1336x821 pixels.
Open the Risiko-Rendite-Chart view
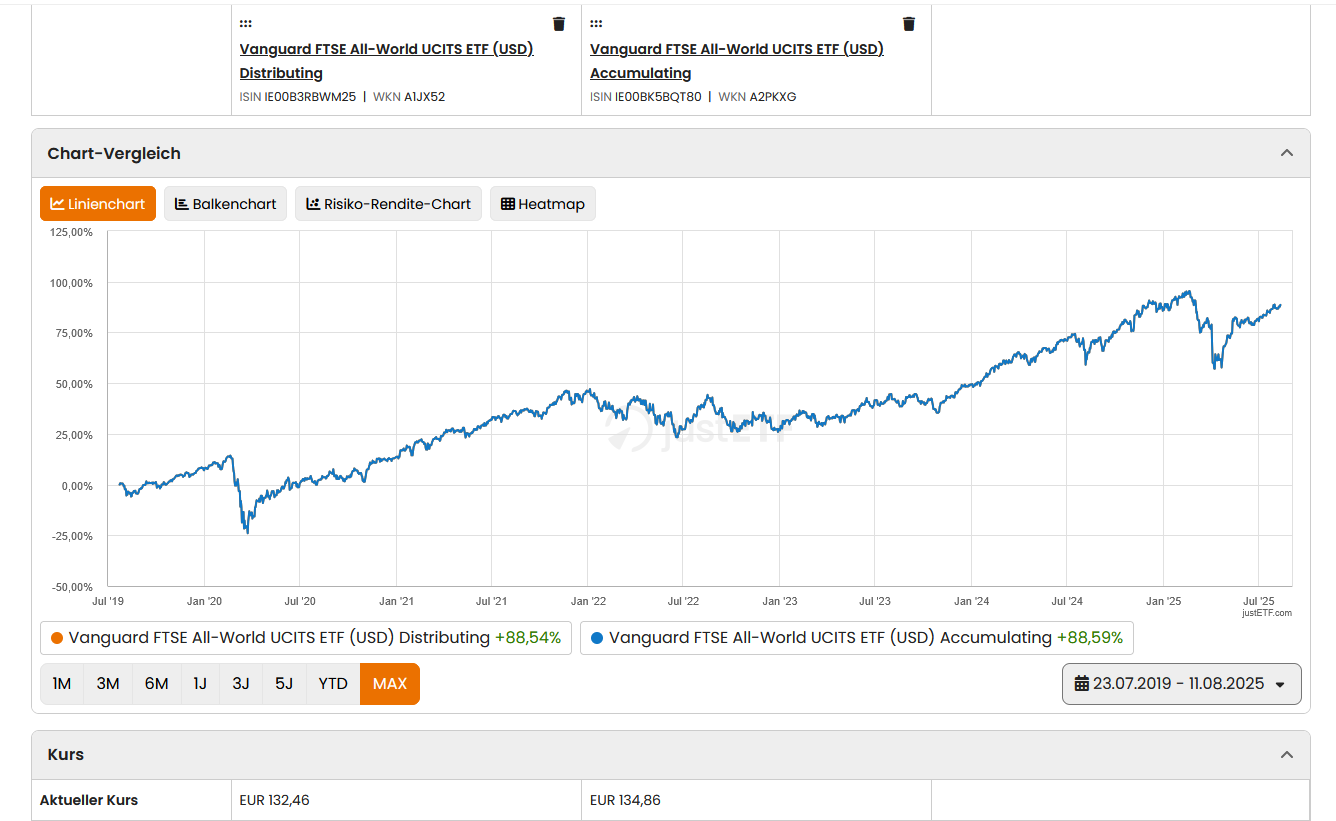click(388, 204)
